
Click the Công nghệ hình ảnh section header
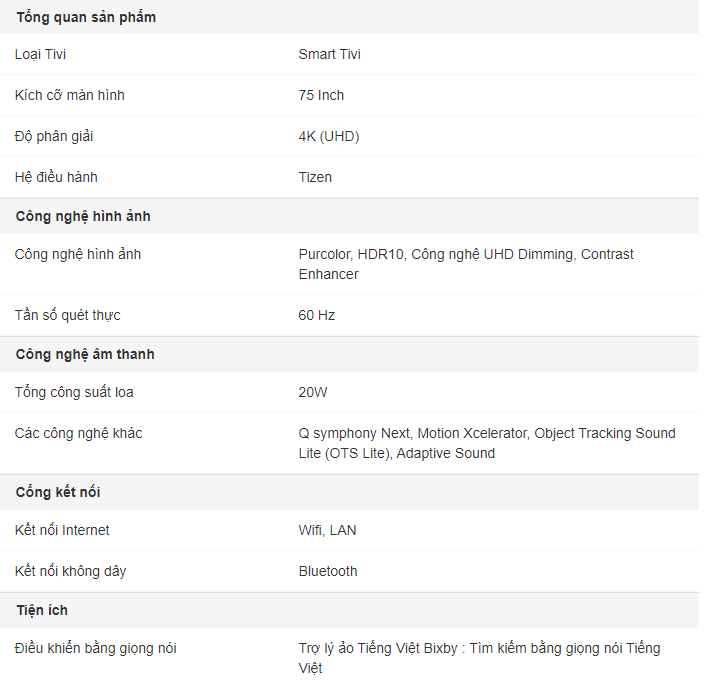83,216
